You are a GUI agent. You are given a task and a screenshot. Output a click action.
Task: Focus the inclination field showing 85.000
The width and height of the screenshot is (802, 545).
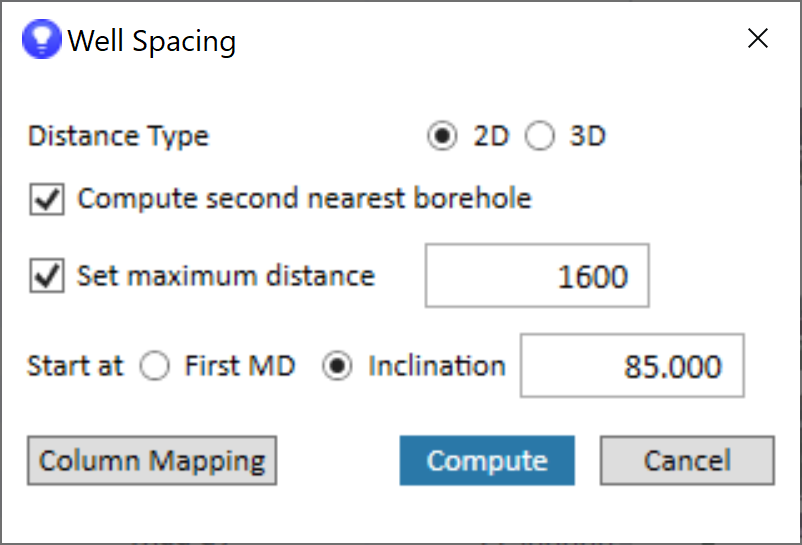point(632,366)
